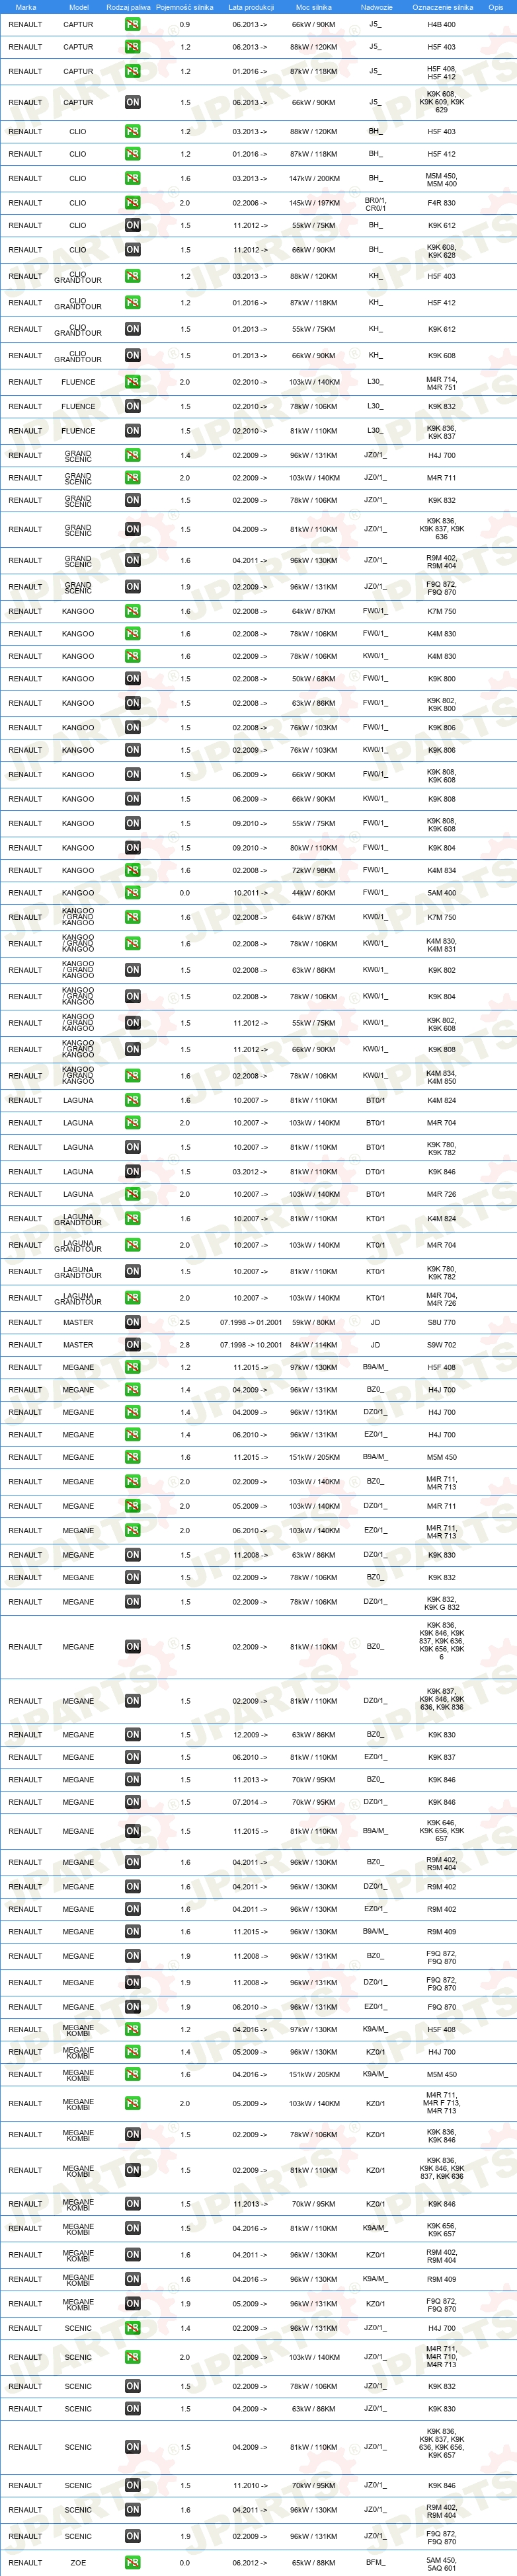Click the diesel icon in the Master 2.8 row
This screenshot has height=2576, width=517.
pyautogui.click(x=132, y=1344)
